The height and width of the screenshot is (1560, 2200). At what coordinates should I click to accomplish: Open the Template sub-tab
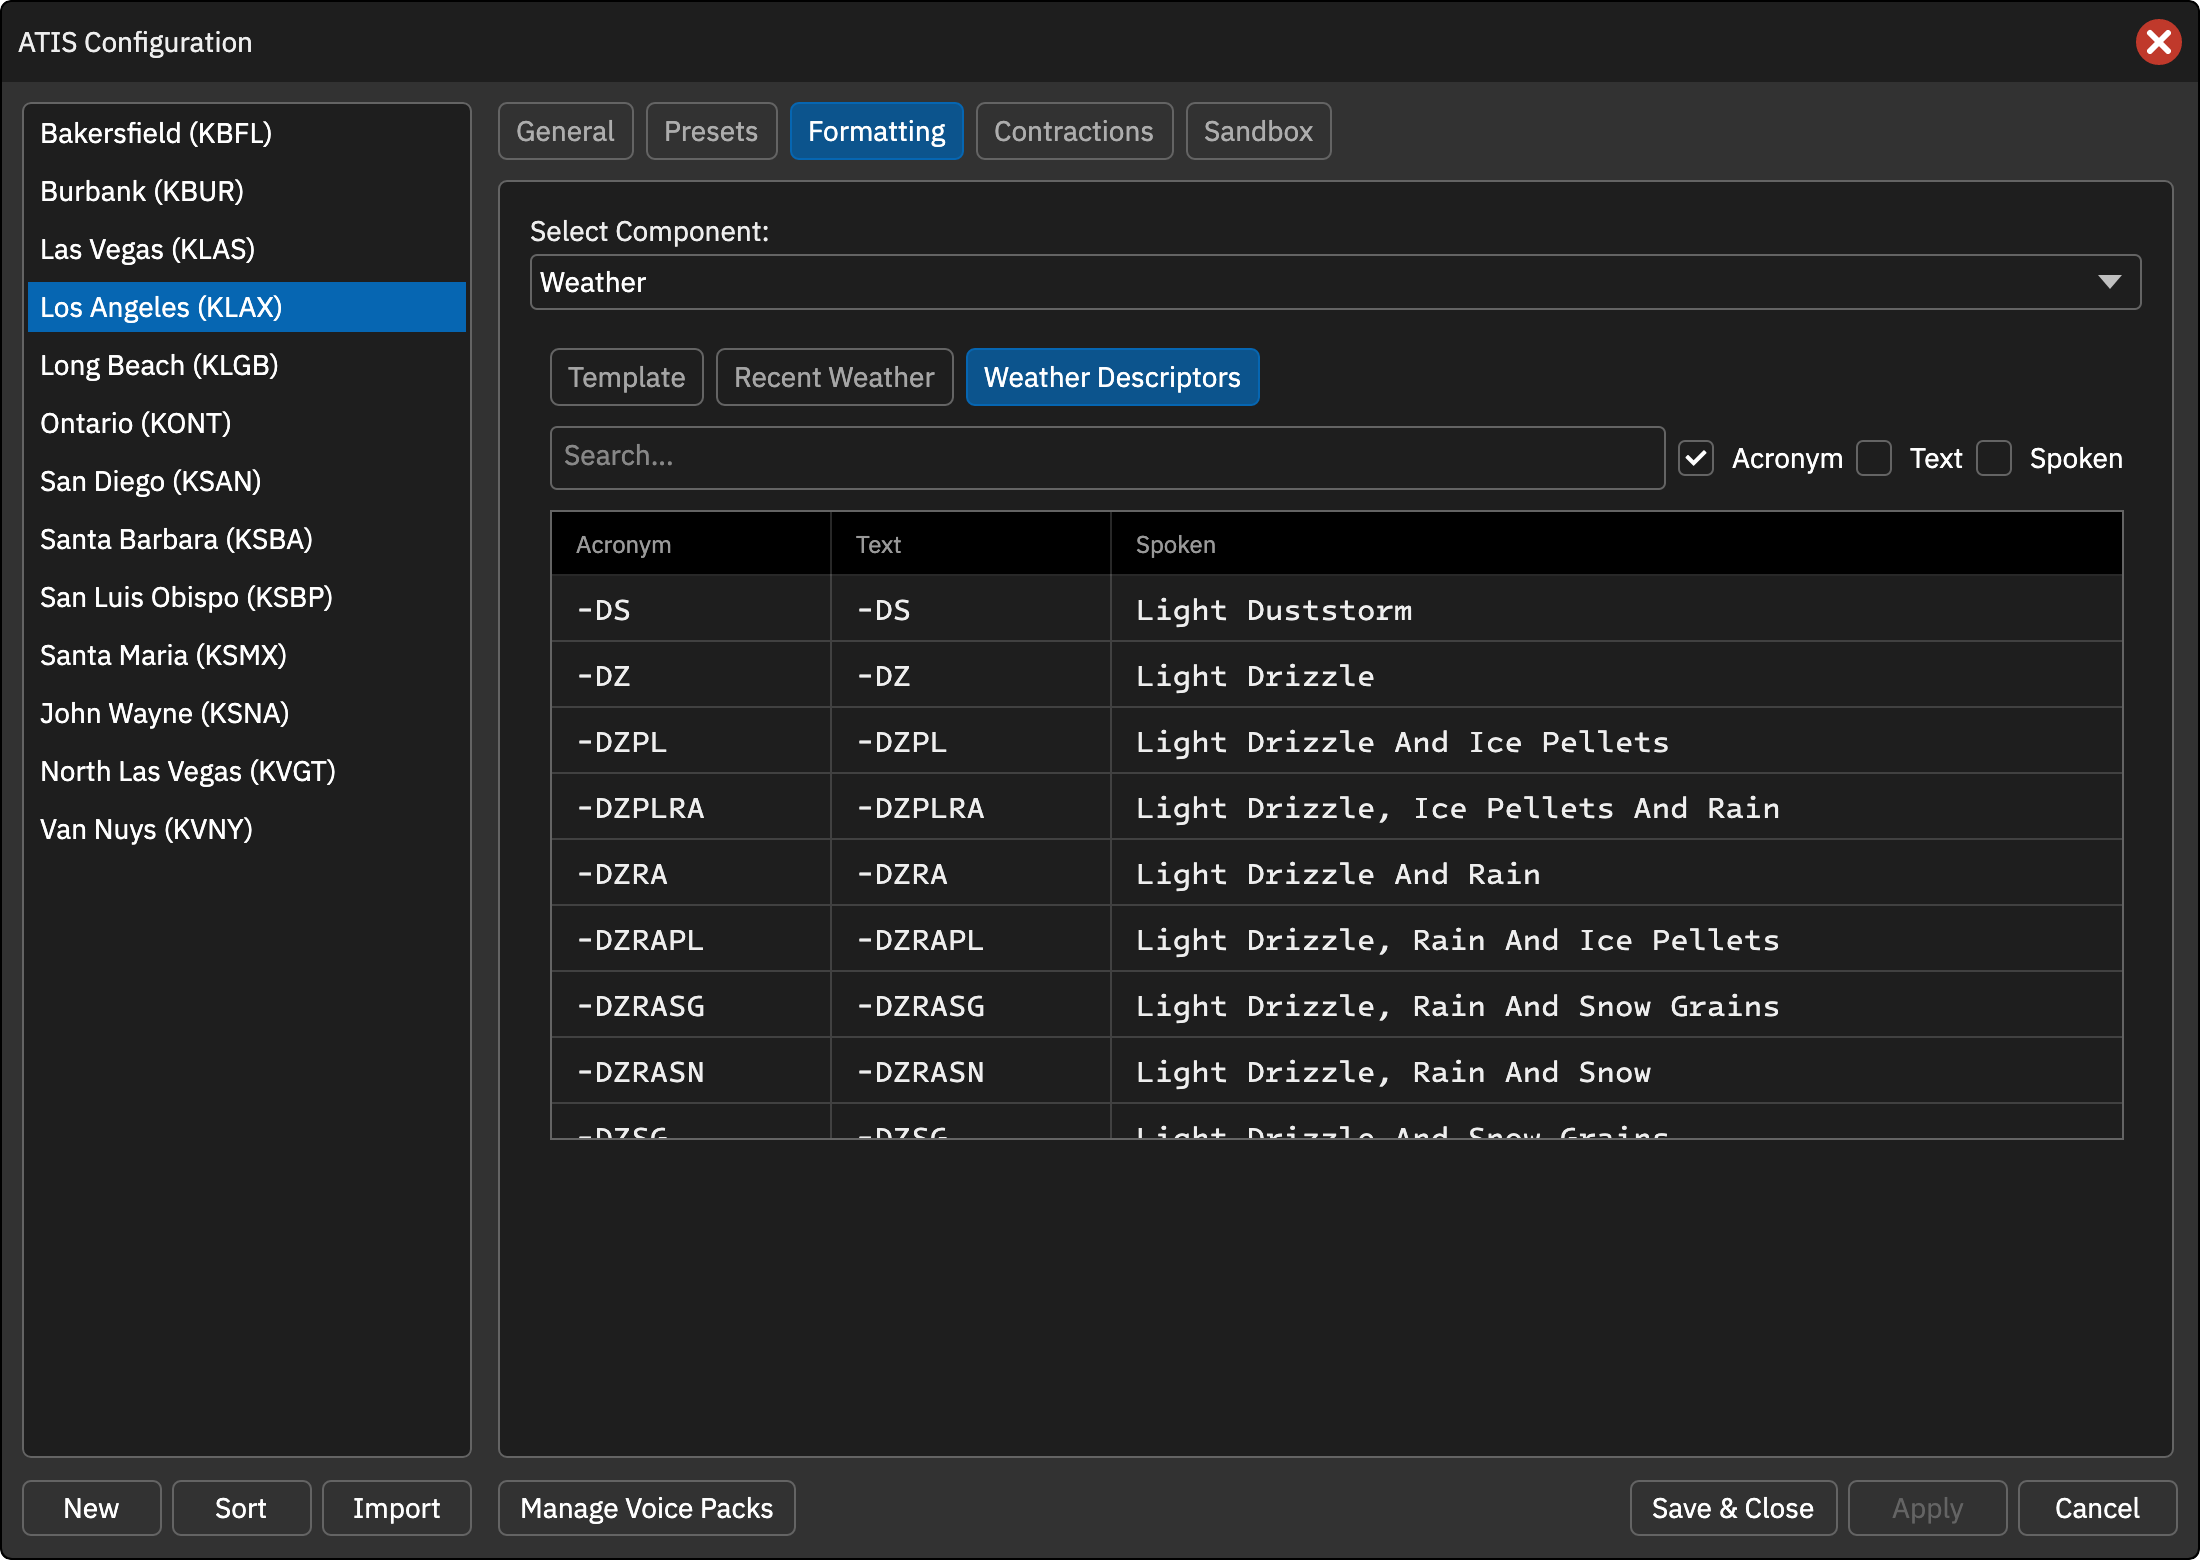point(626,377)
